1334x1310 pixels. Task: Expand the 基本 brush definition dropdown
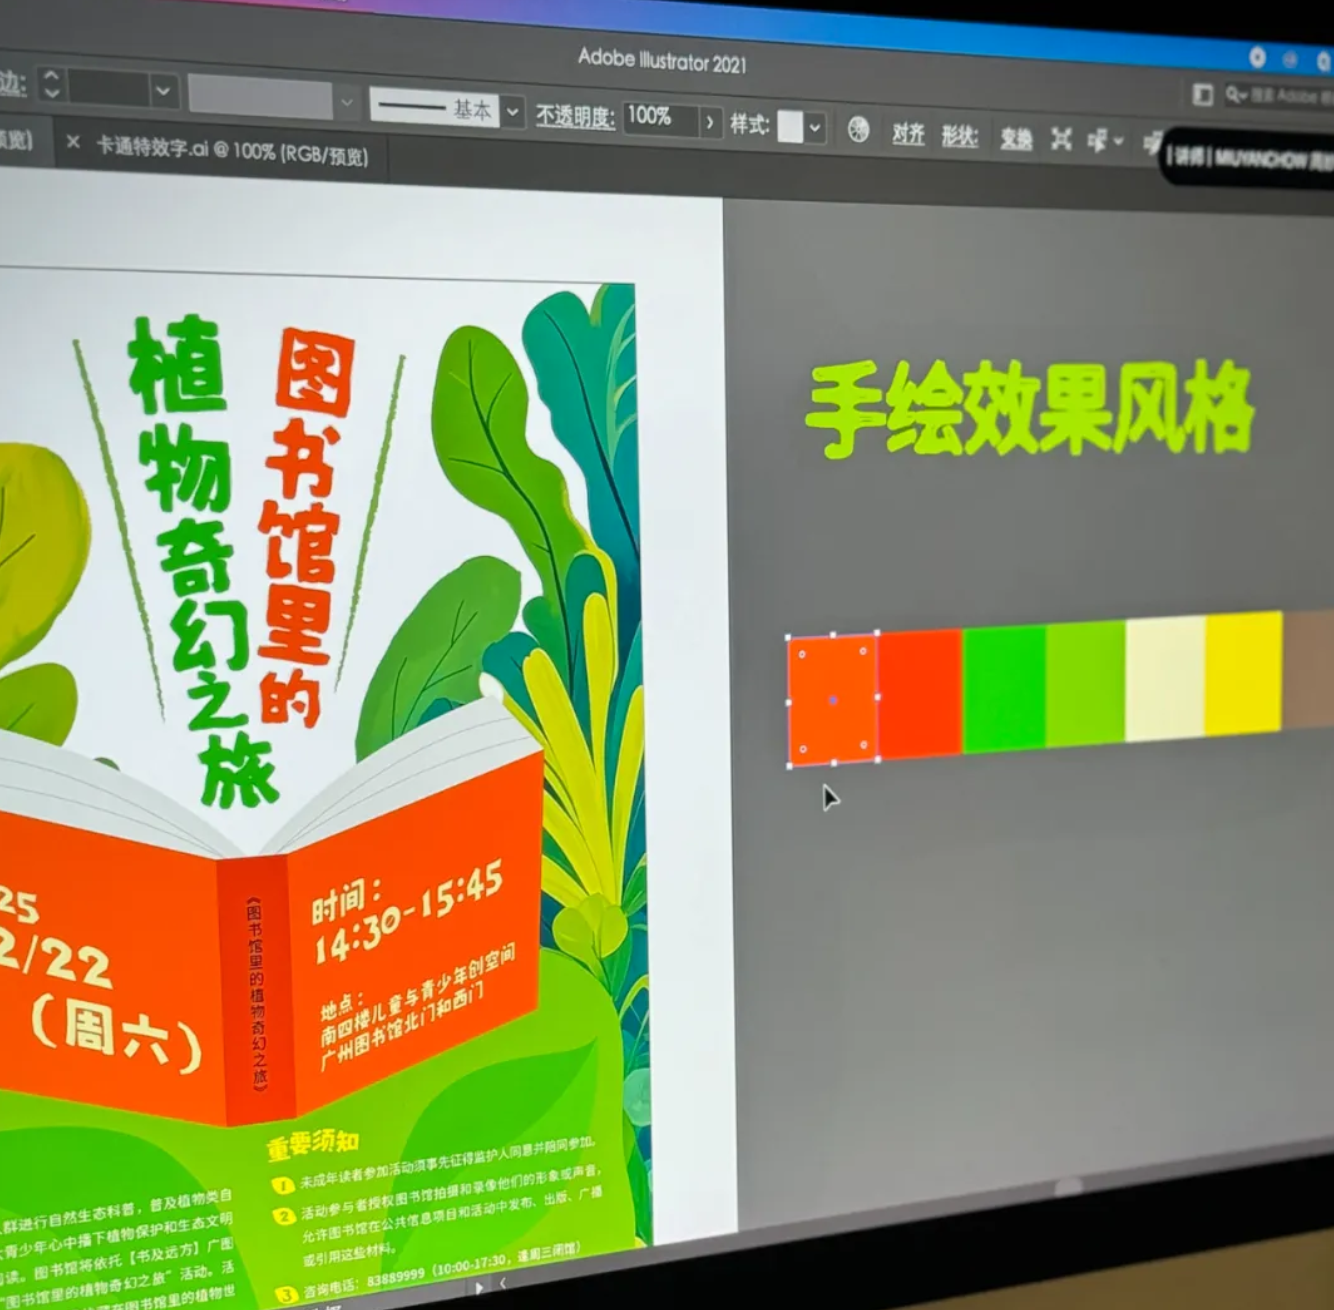[513, 111]
